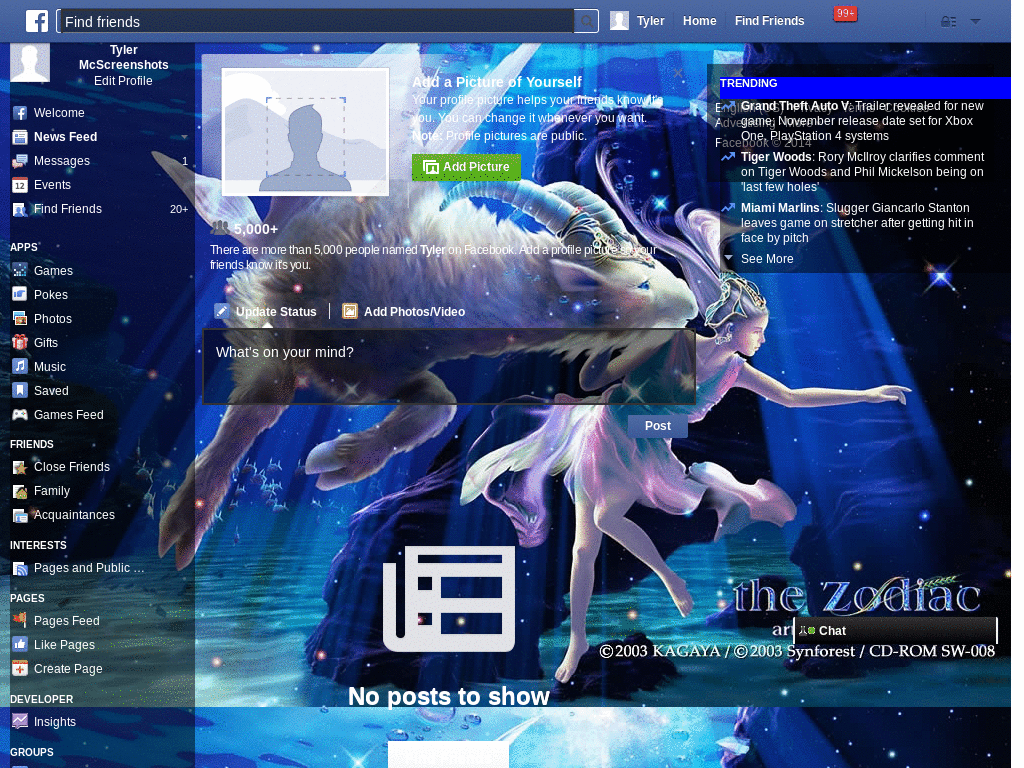Image resolution: width=1024 pixels, height=768 pixels.
Task: Click the Messages count 1
Action: coord(185,161)
